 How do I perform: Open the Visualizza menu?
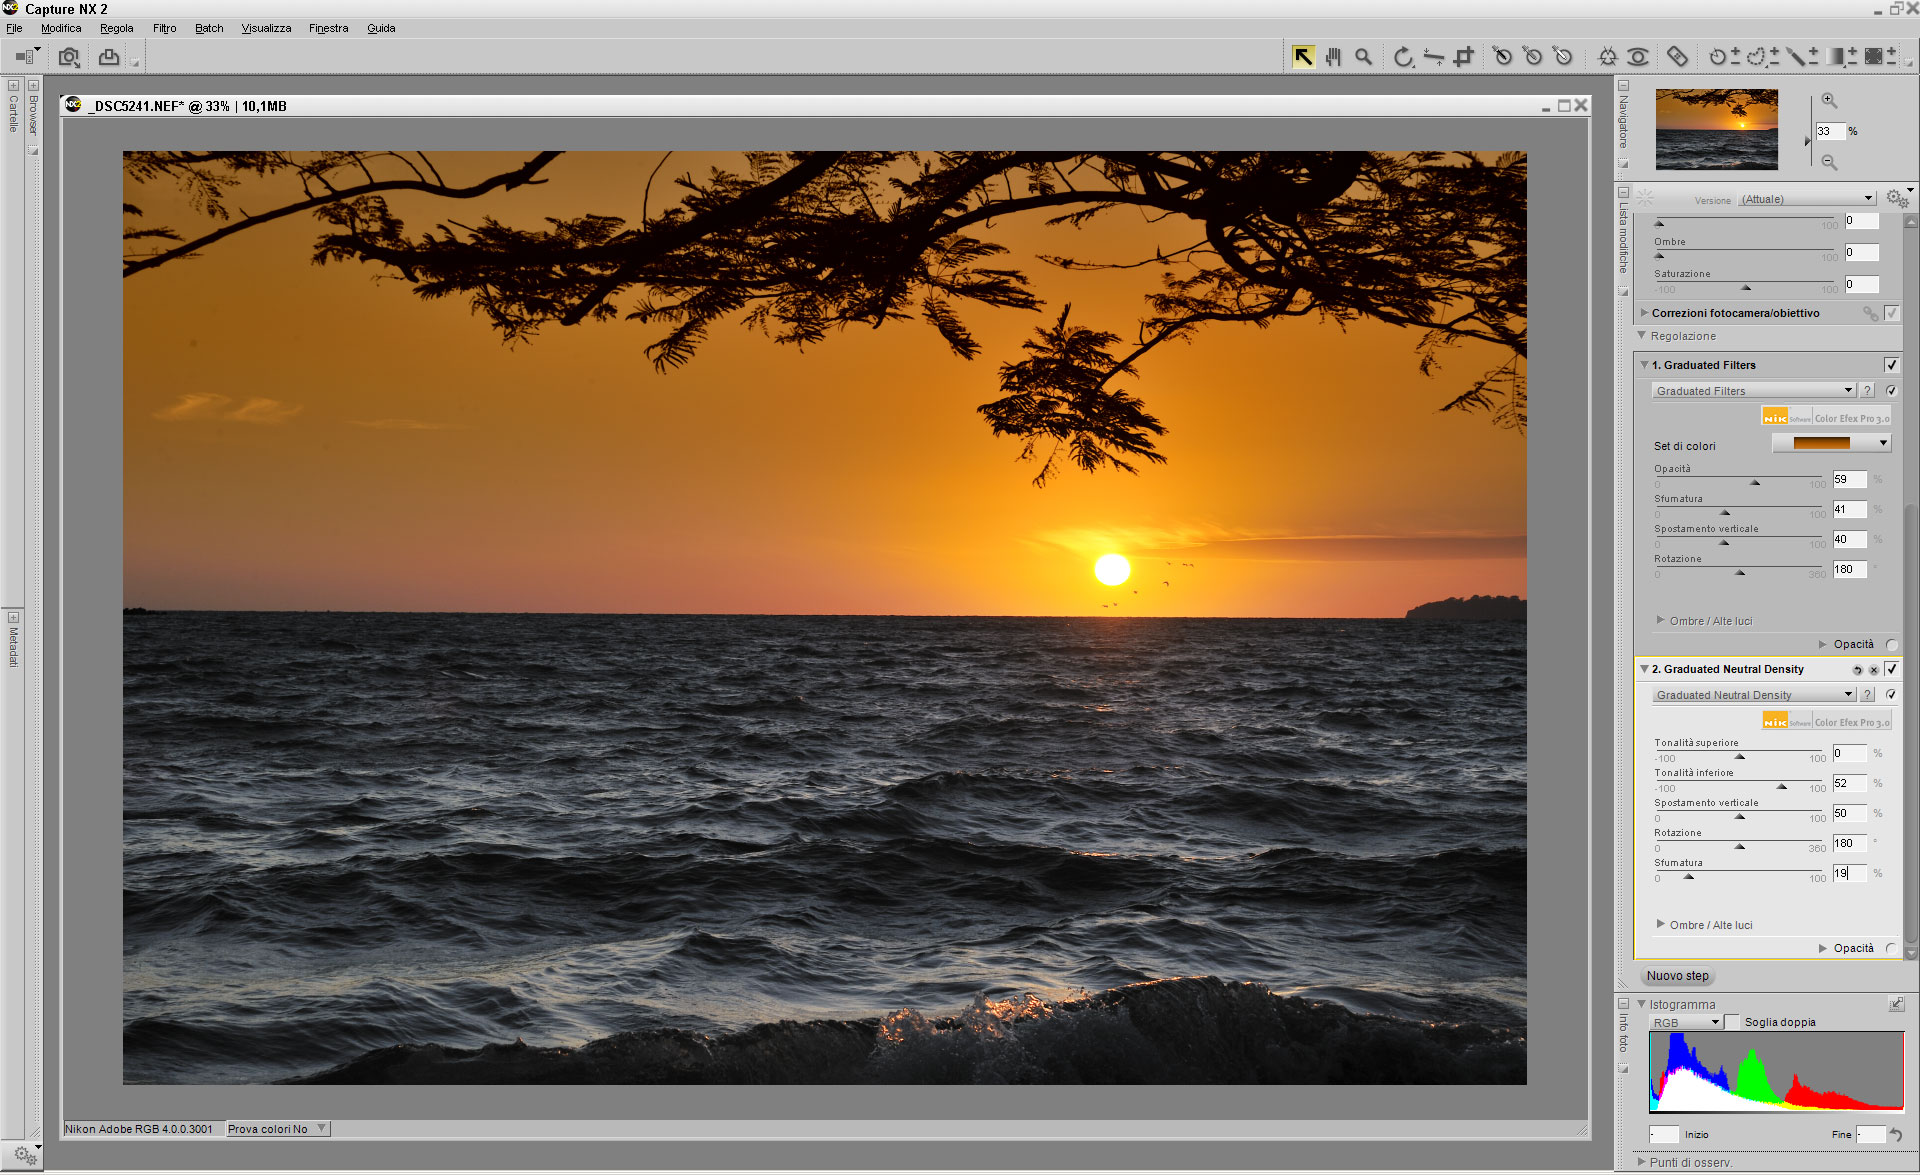click(x=266, y=28)
